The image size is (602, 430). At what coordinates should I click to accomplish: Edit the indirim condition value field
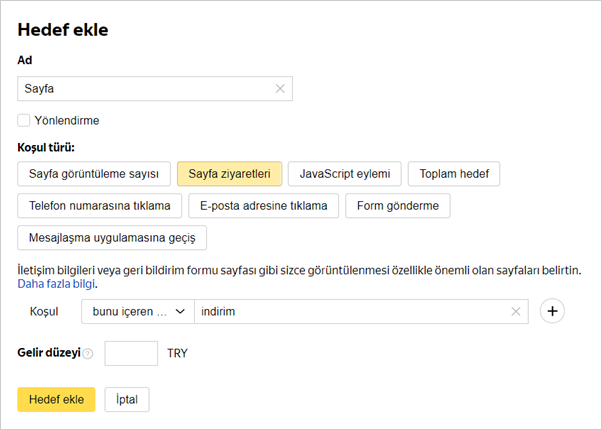click(350, 312)
